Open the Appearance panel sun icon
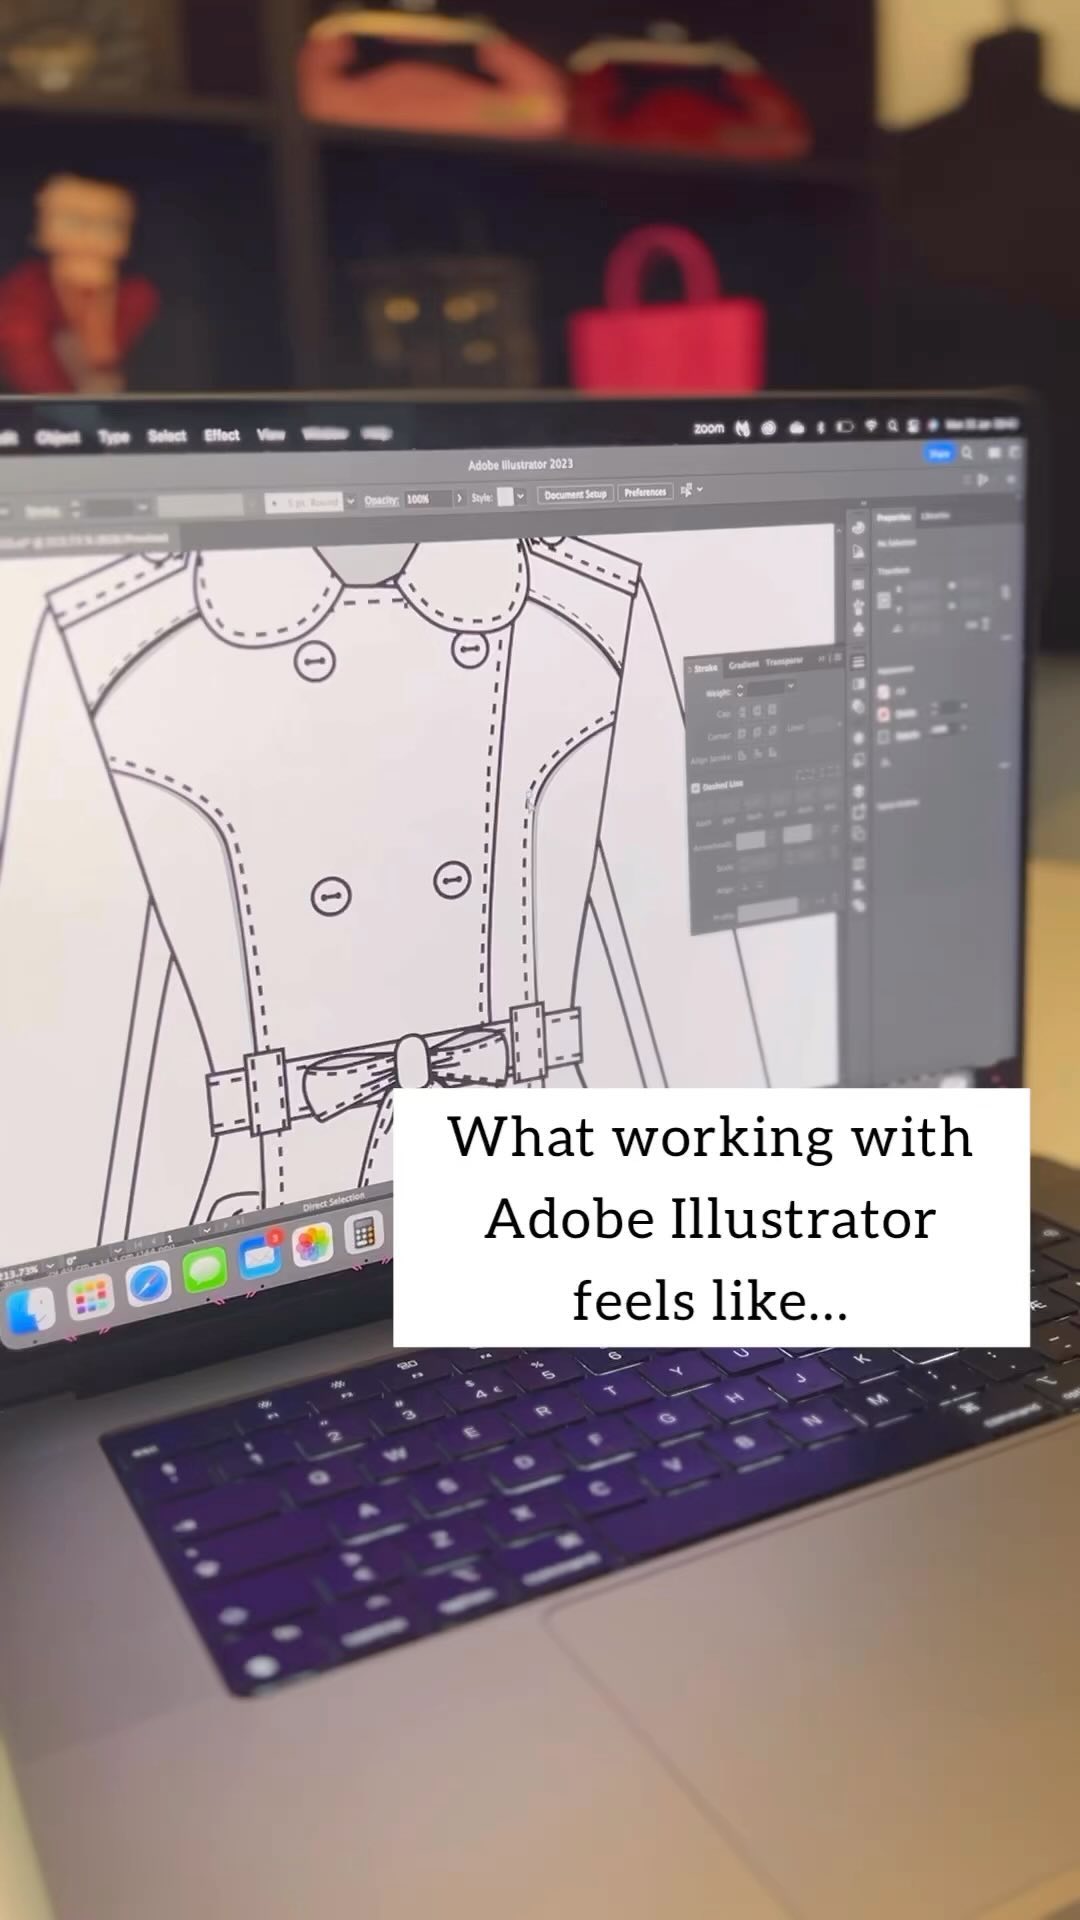The image size is (1080, 1920). (x=858, y=738)
